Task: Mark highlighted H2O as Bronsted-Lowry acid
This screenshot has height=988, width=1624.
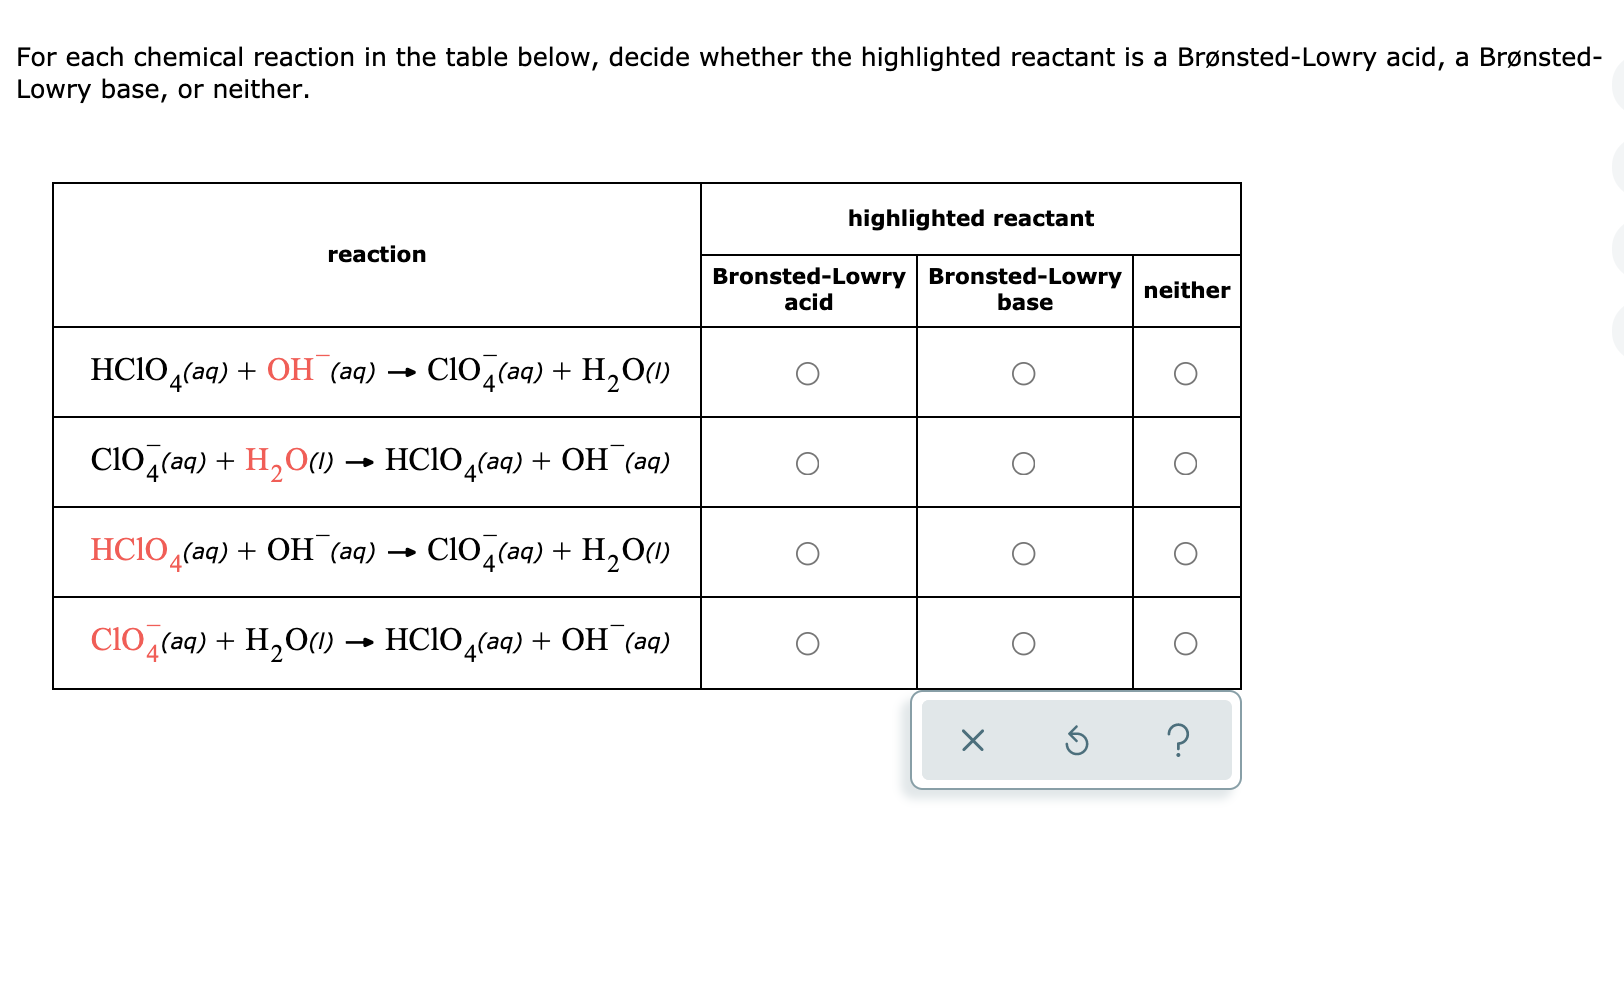Action: 808,463
